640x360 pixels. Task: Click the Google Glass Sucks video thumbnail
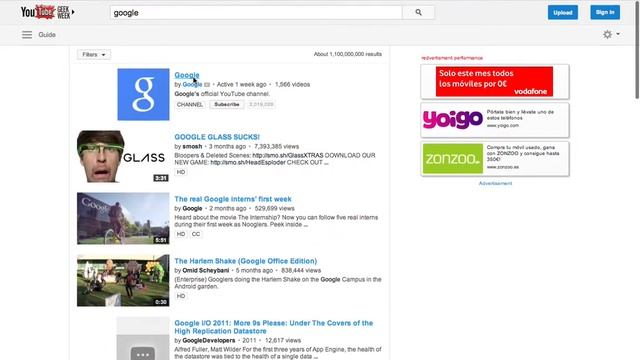pos(123,156)
